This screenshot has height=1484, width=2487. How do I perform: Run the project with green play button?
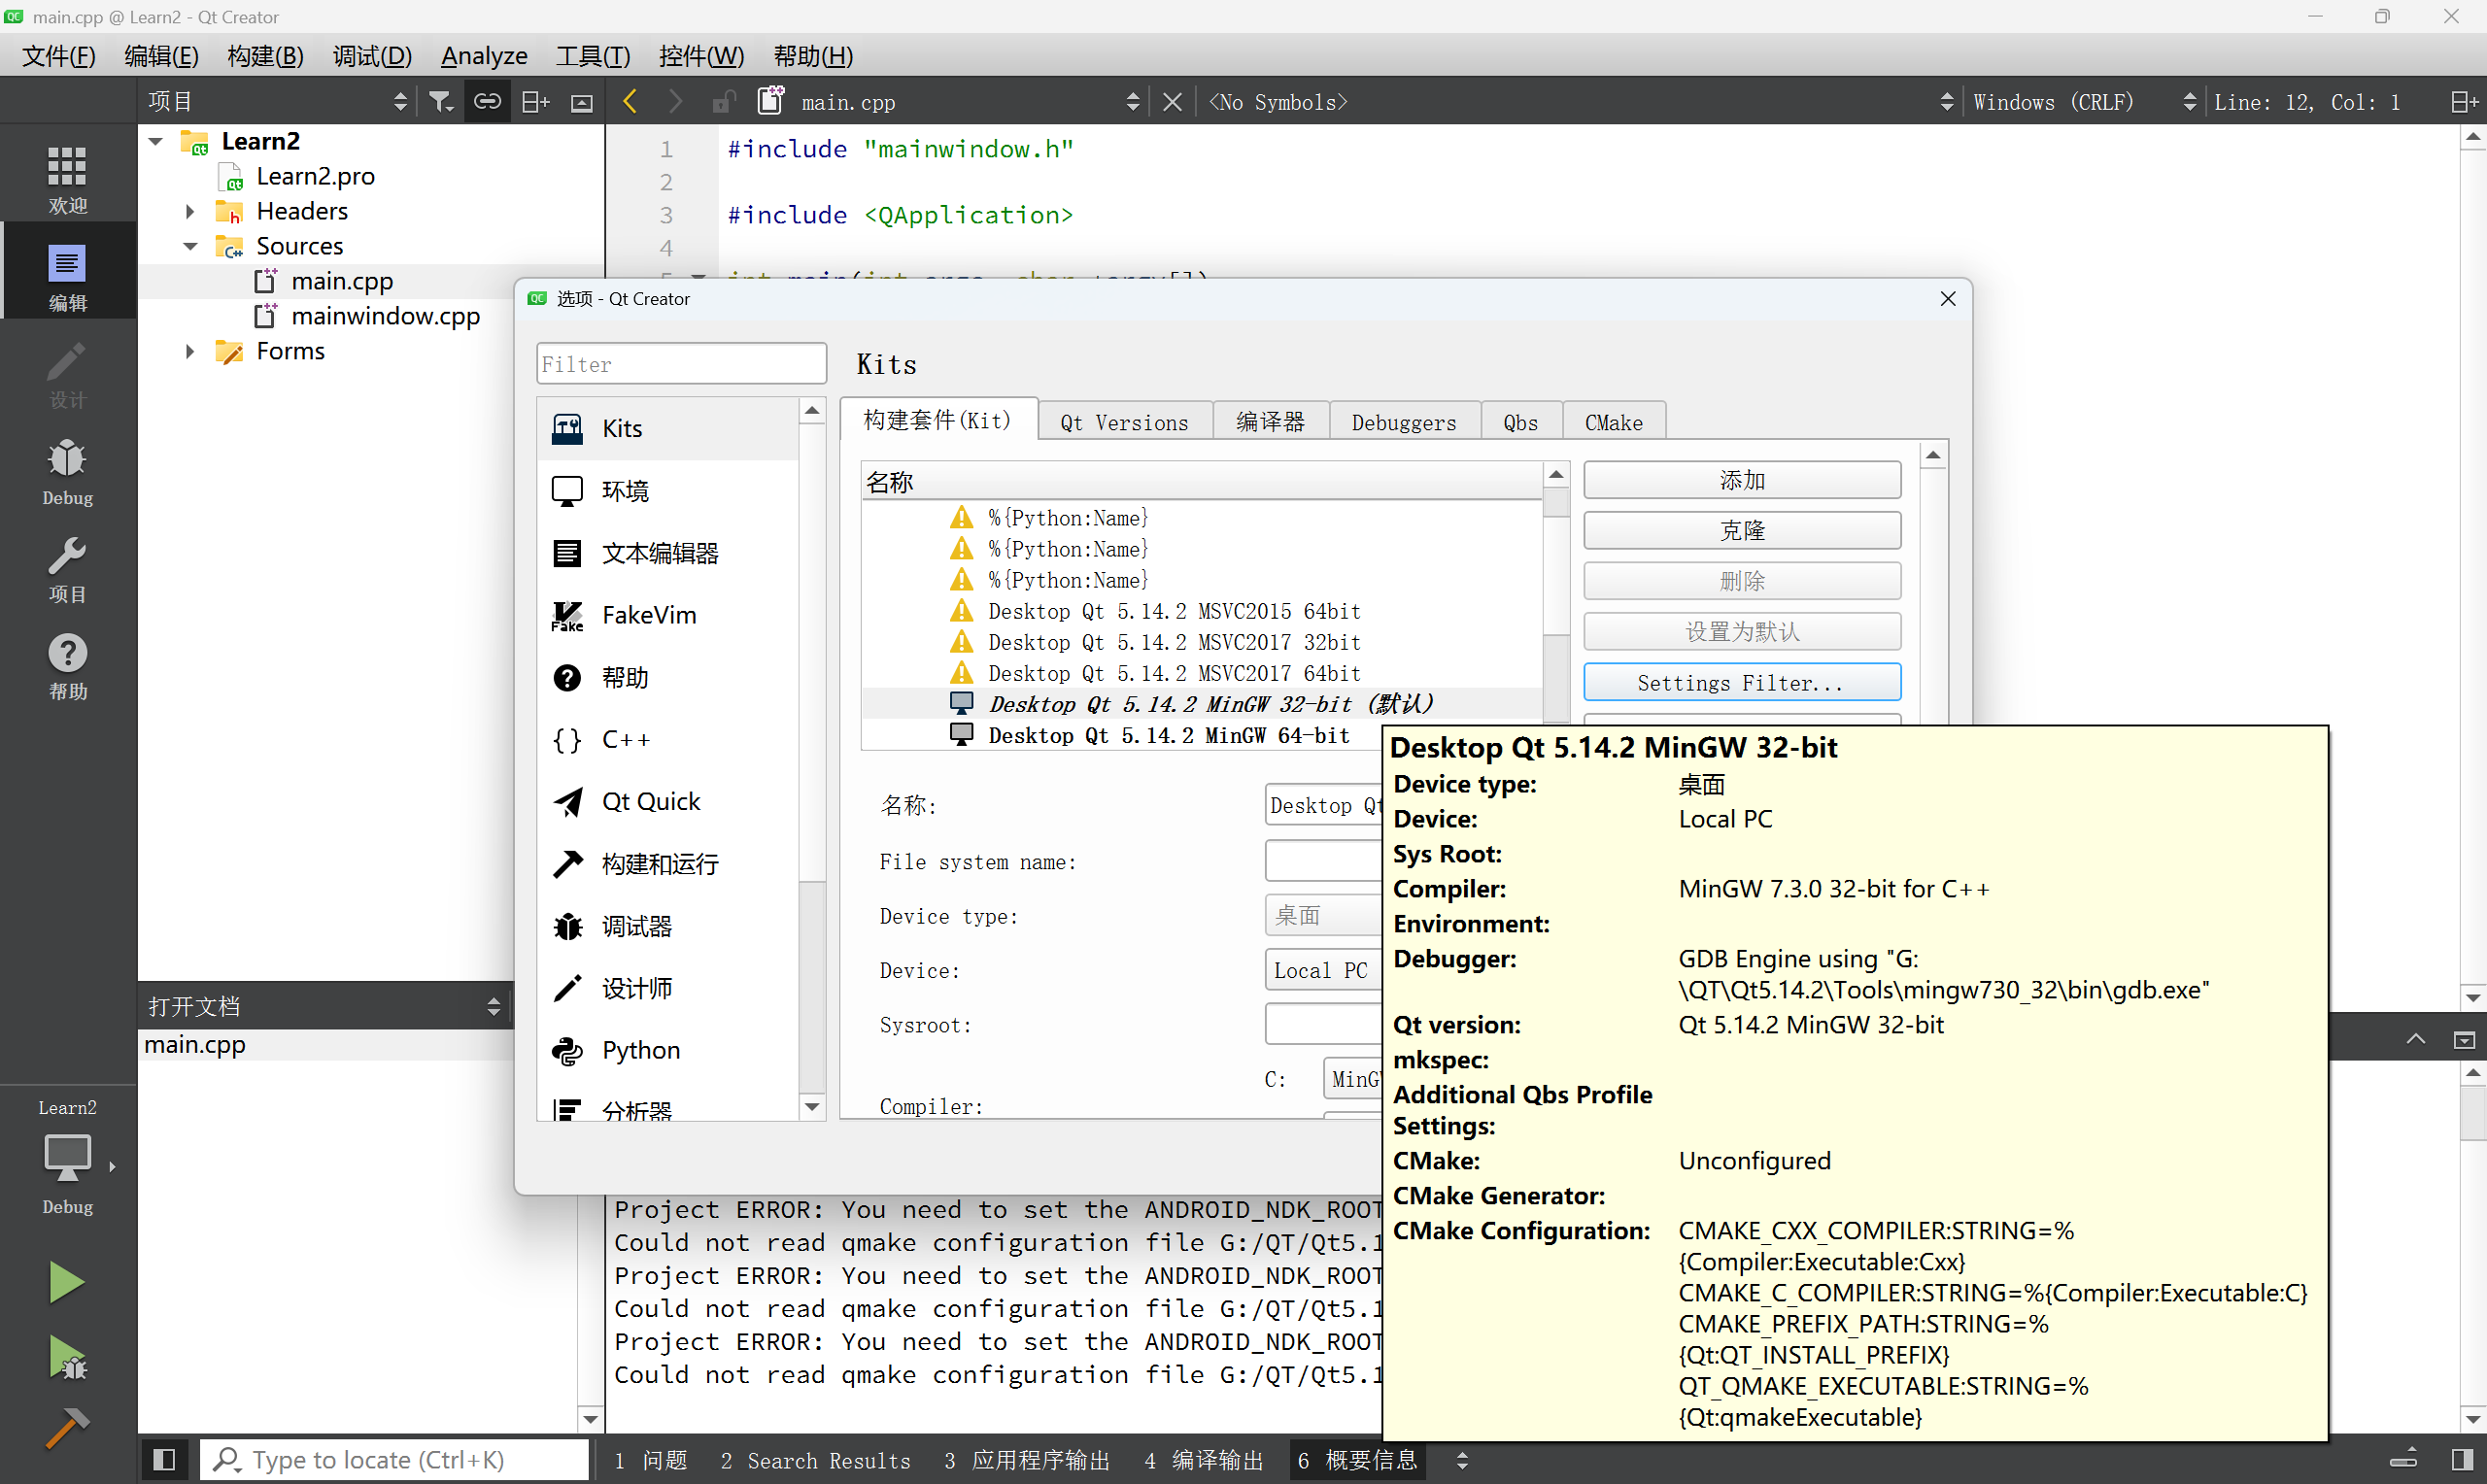[x=66, y=1281]
